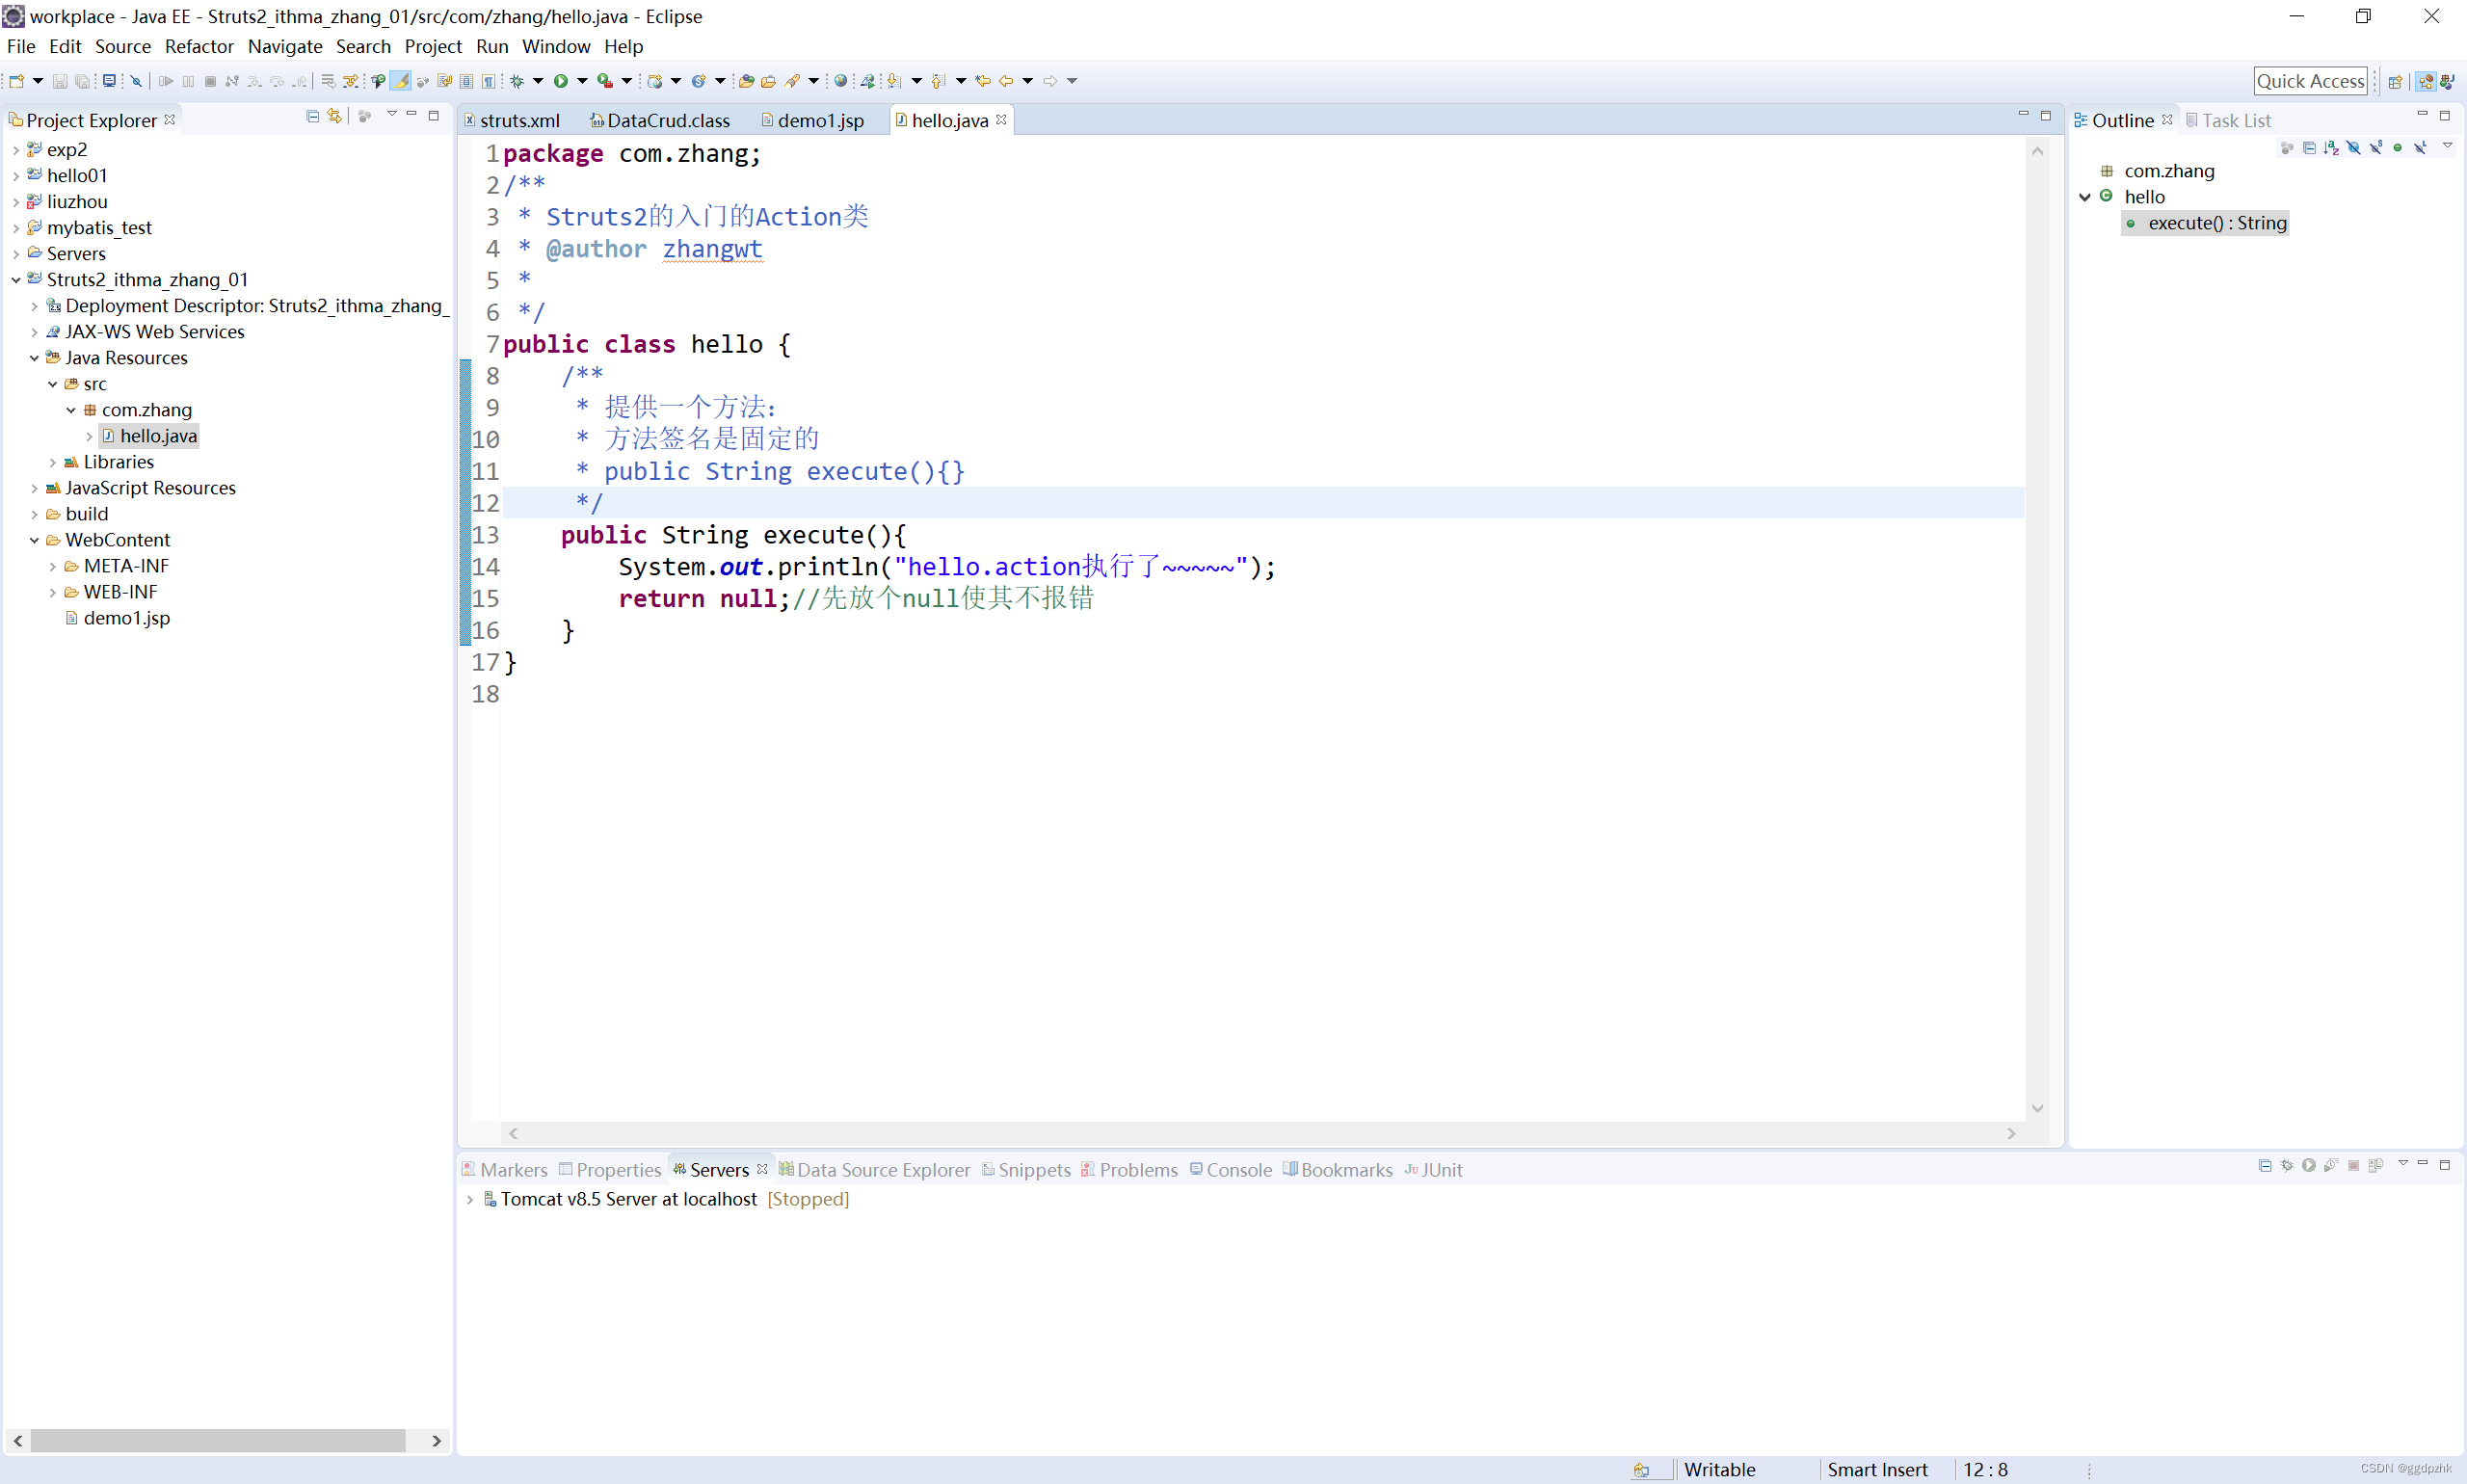Expand the WEB-INF folder
2467x1484 pixels.
[x=53, y=592]
